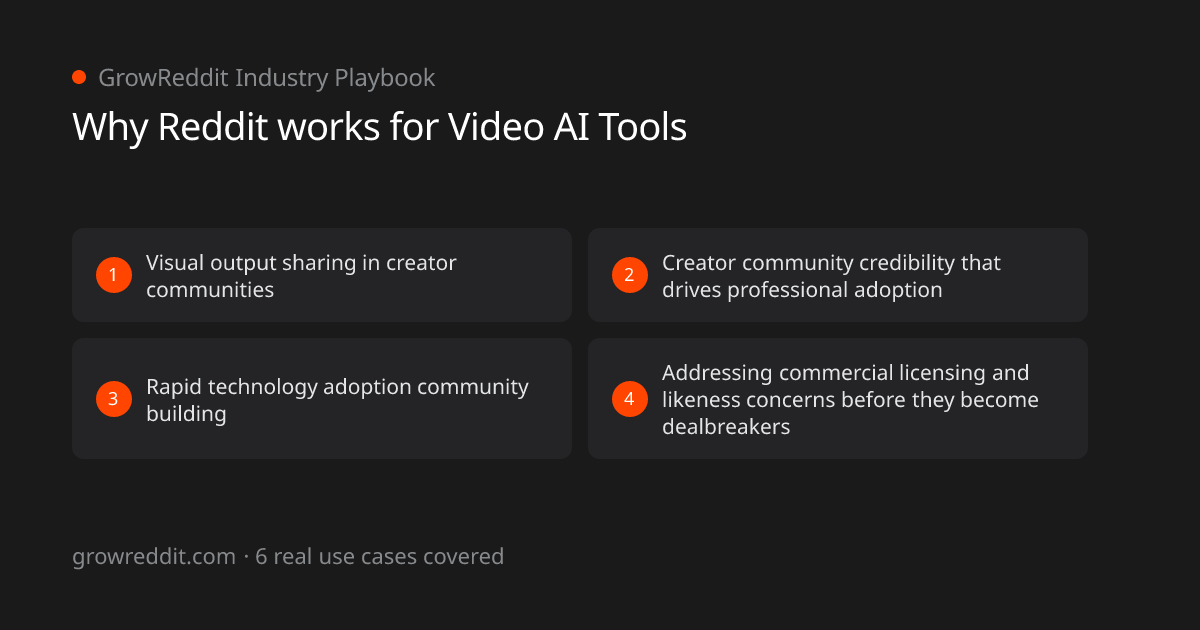Click the heading 'Why Reddit works for Video AI Tools'
This screenshot has height=630, width=1200.
point(380,127)
